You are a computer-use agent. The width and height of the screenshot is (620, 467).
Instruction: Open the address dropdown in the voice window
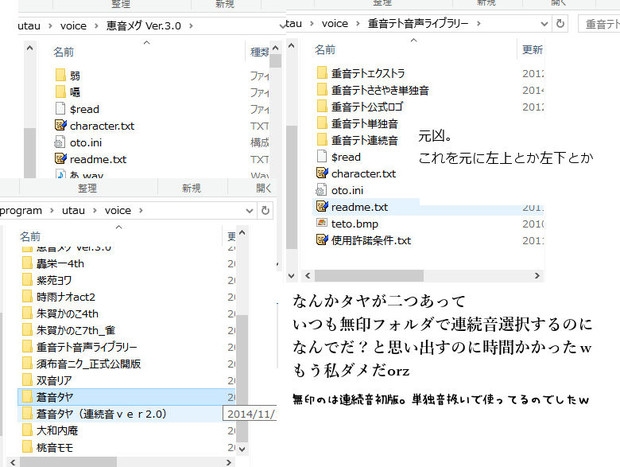point(250,211)
